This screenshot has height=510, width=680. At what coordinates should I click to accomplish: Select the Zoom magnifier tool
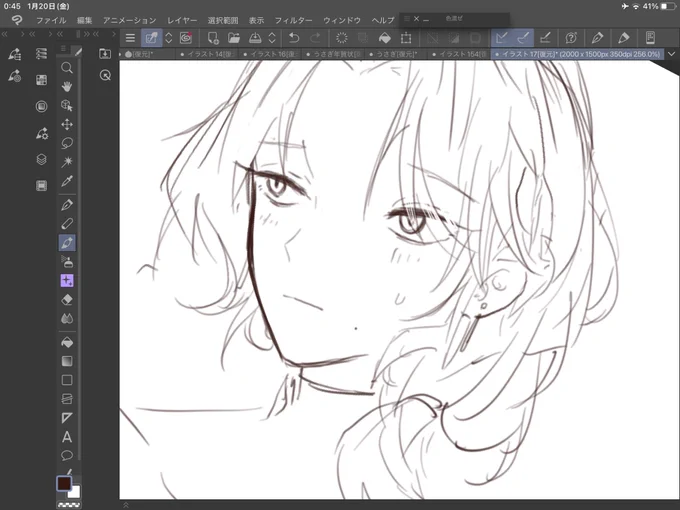click(67, 68)
